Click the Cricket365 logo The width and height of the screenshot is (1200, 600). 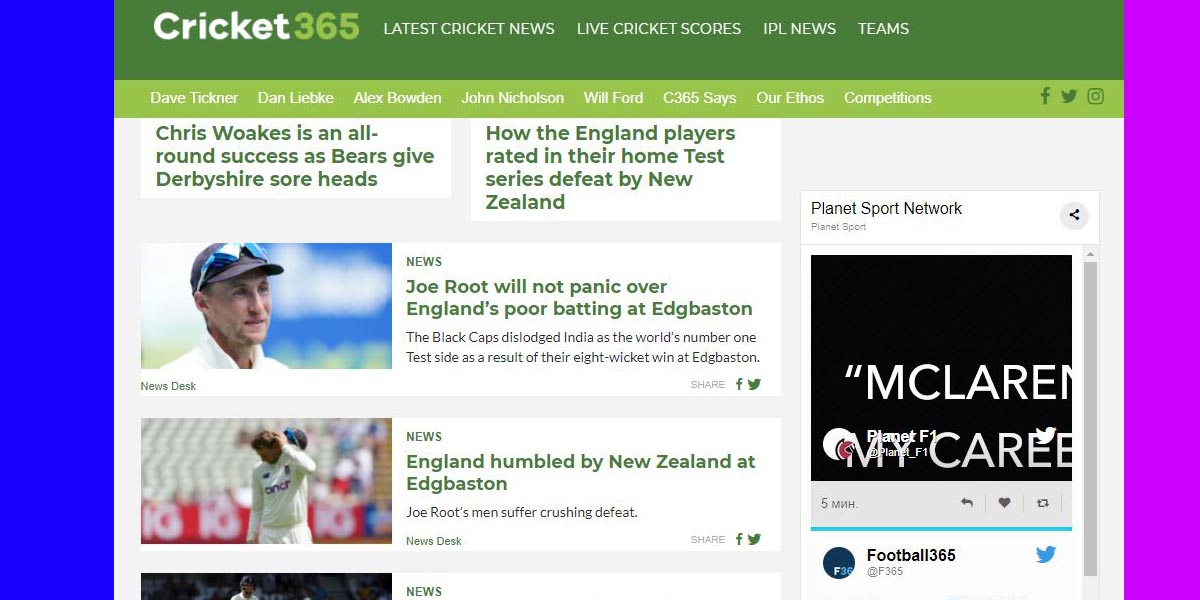[256, 27]
